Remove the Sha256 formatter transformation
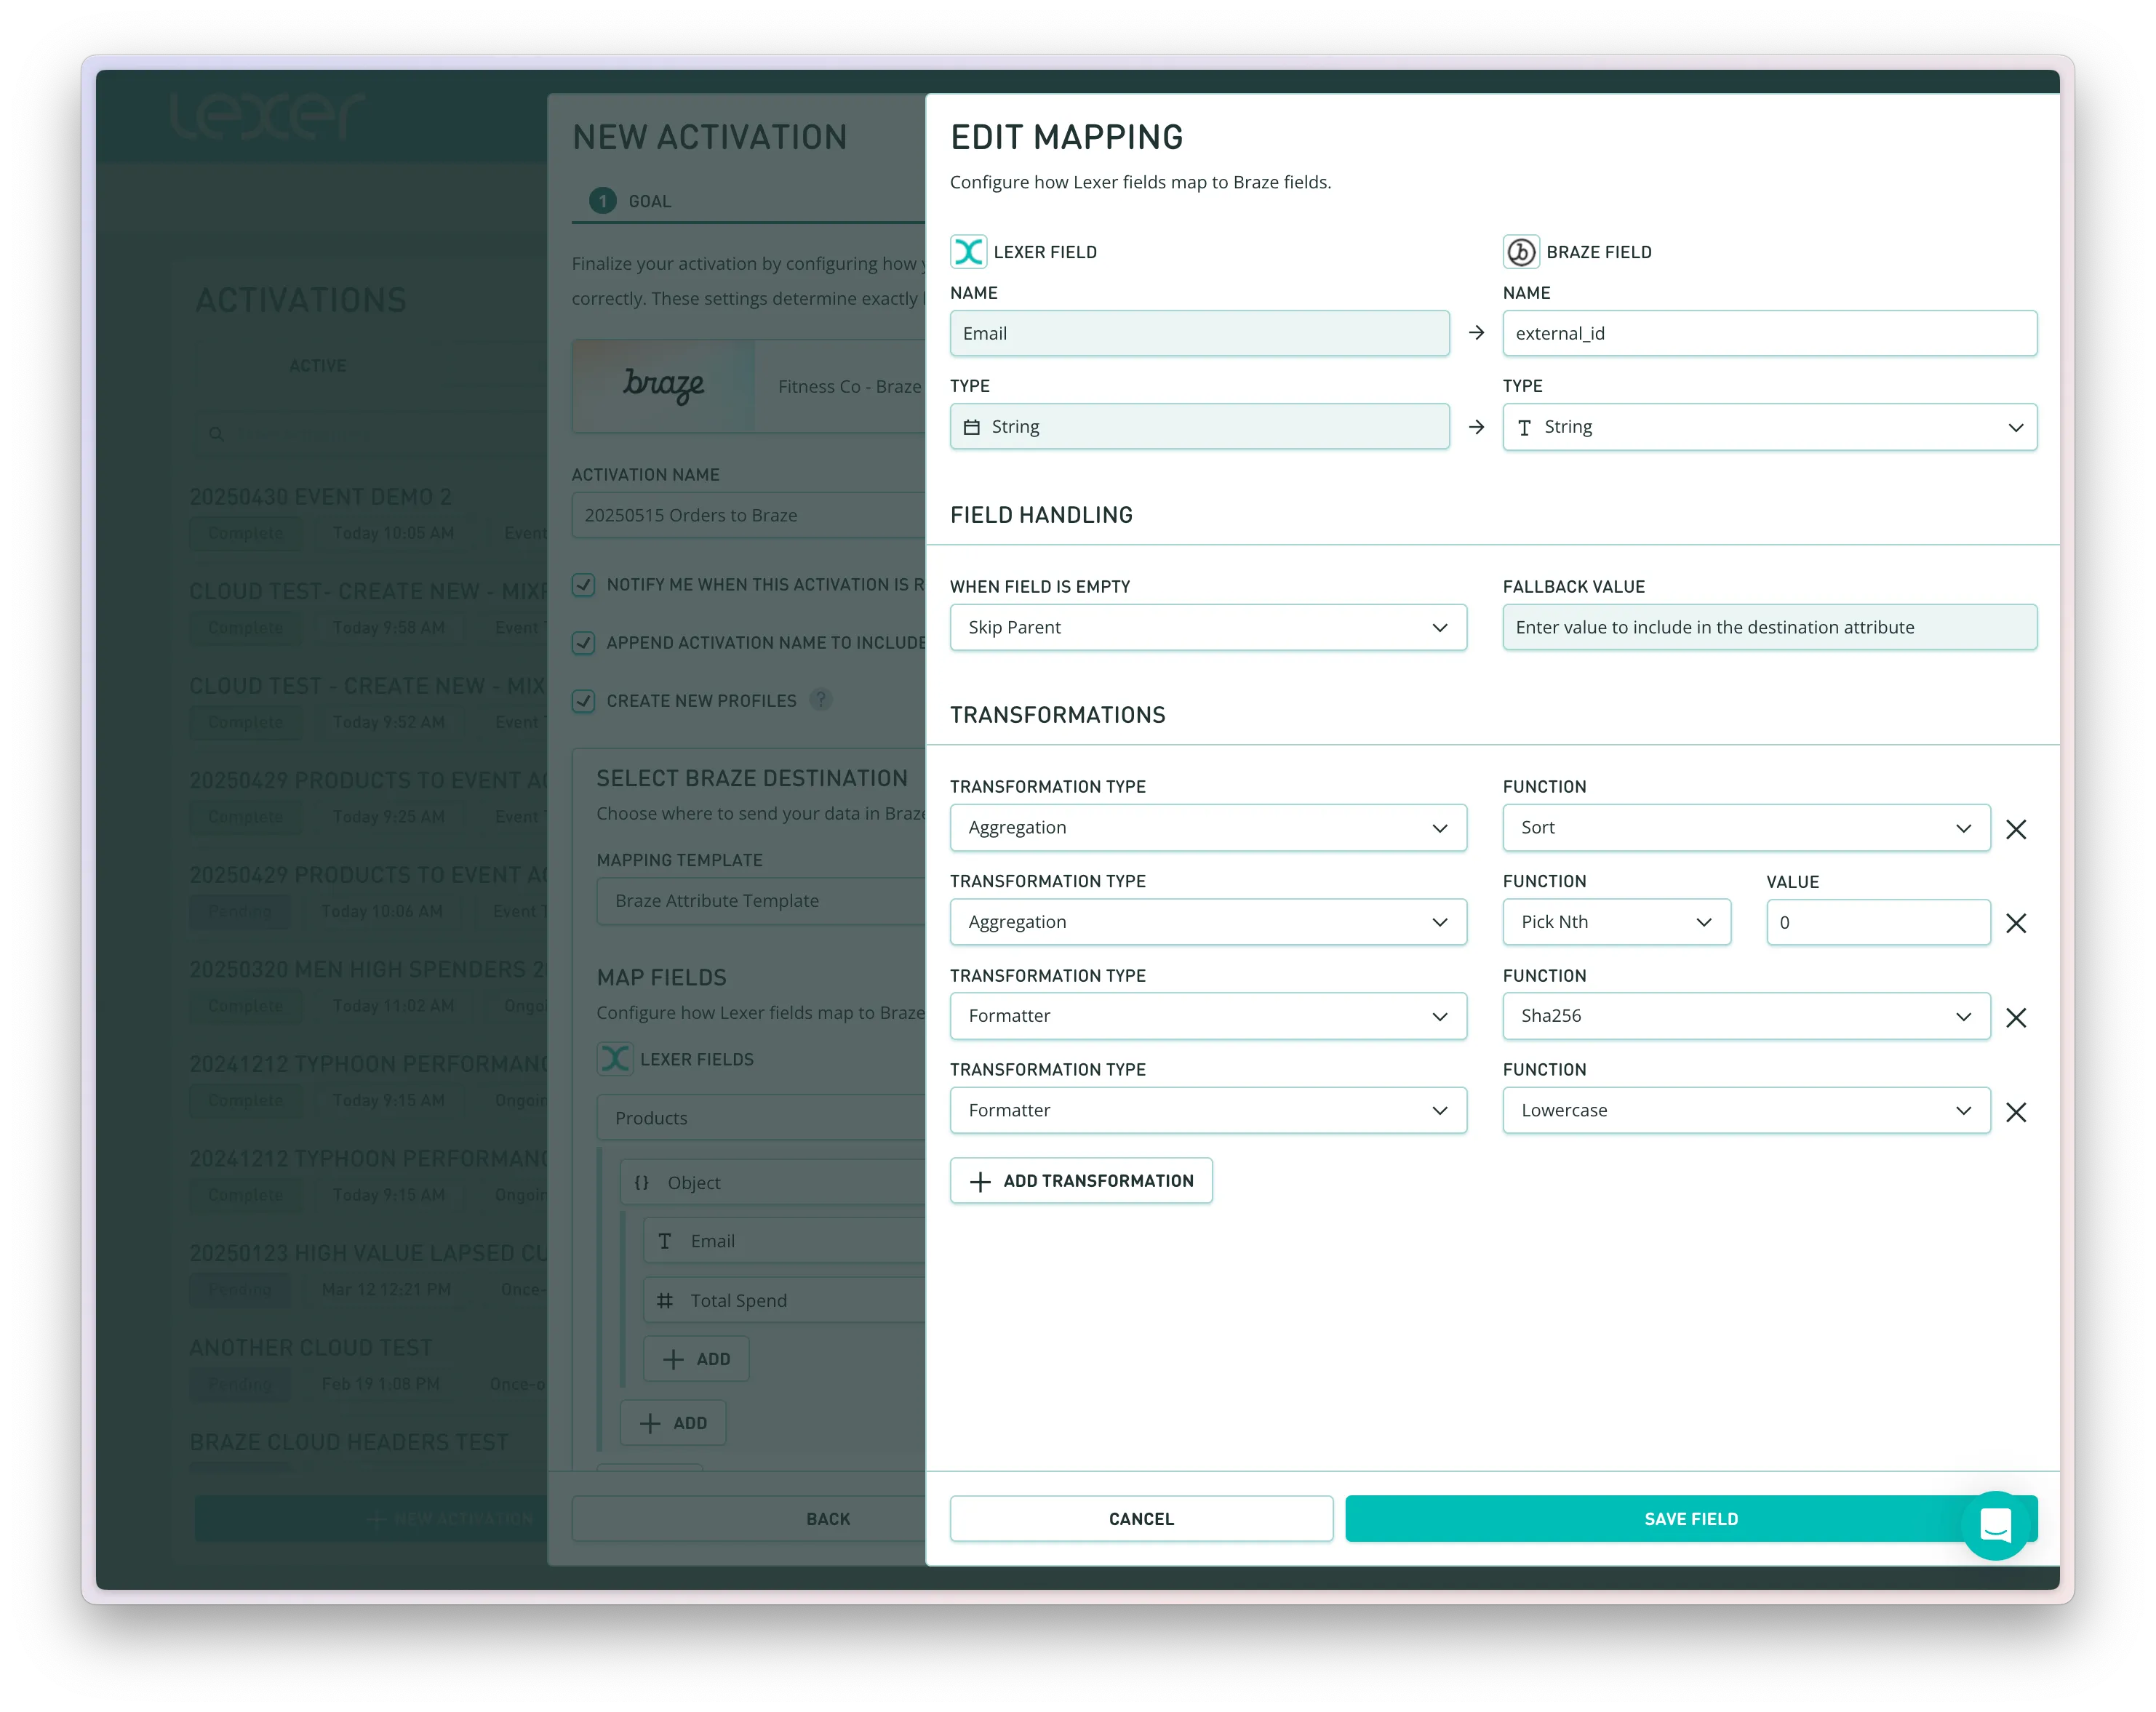The width and height of the screenshot is (2156, 1712). [x=2016, y=1017]
